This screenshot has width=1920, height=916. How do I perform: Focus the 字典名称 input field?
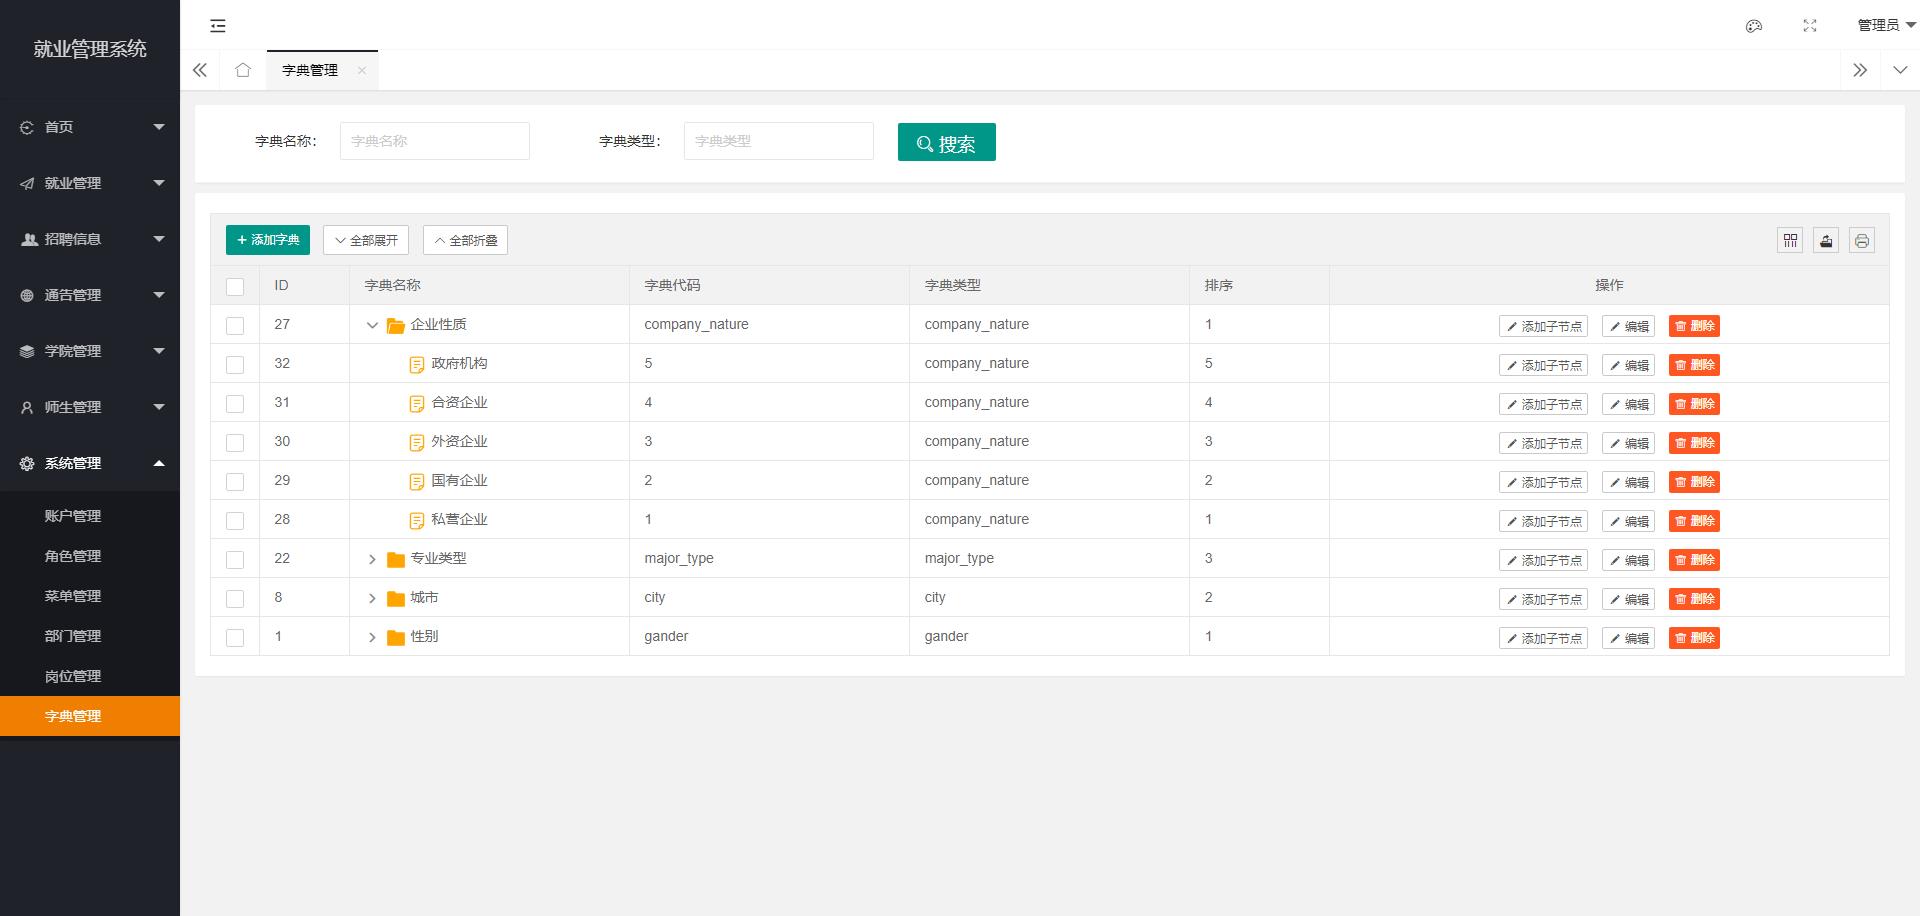point(435,141)
